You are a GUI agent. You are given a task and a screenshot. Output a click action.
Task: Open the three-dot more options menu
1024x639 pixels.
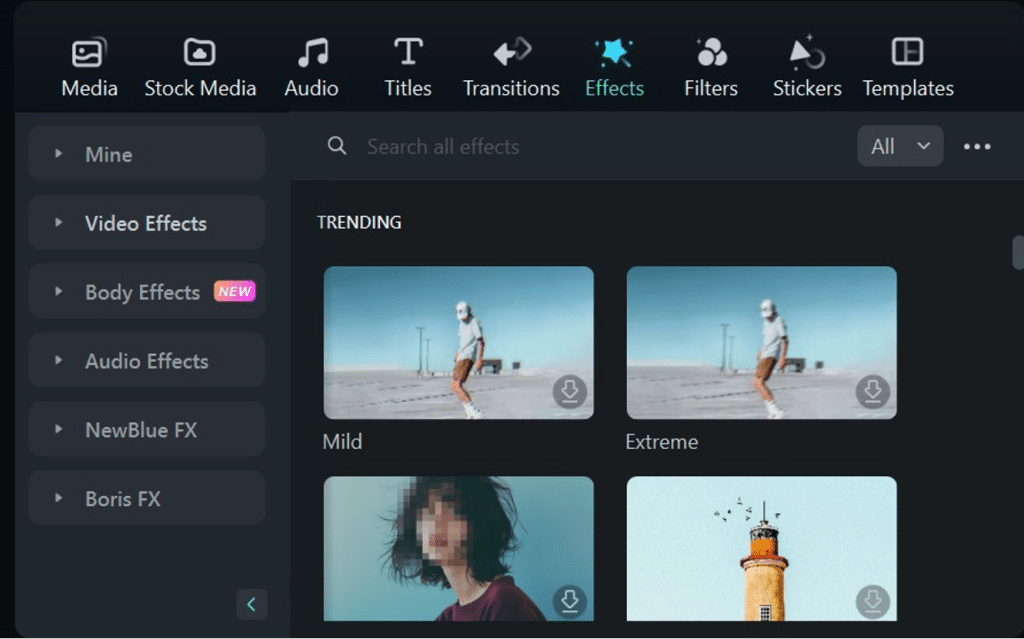click(976, 146)
